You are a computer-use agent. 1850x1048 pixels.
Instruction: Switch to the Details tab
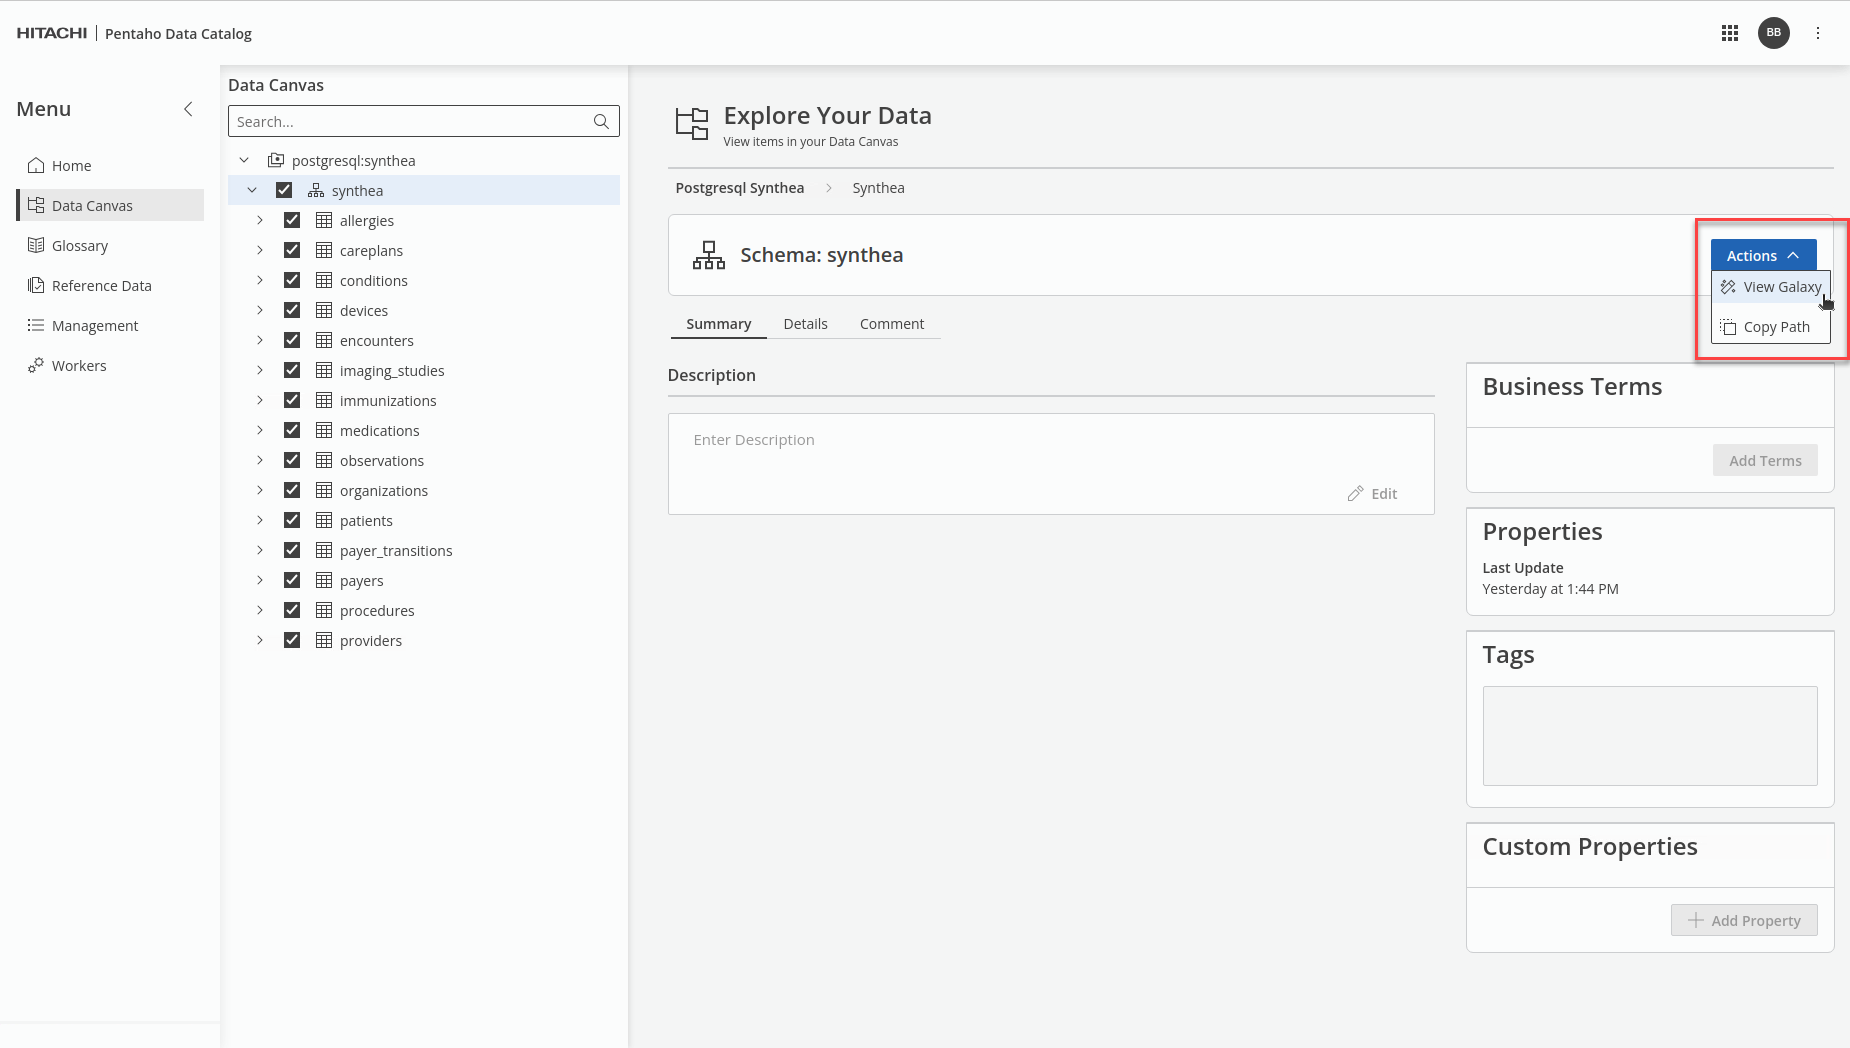click(x=805, y=324)
